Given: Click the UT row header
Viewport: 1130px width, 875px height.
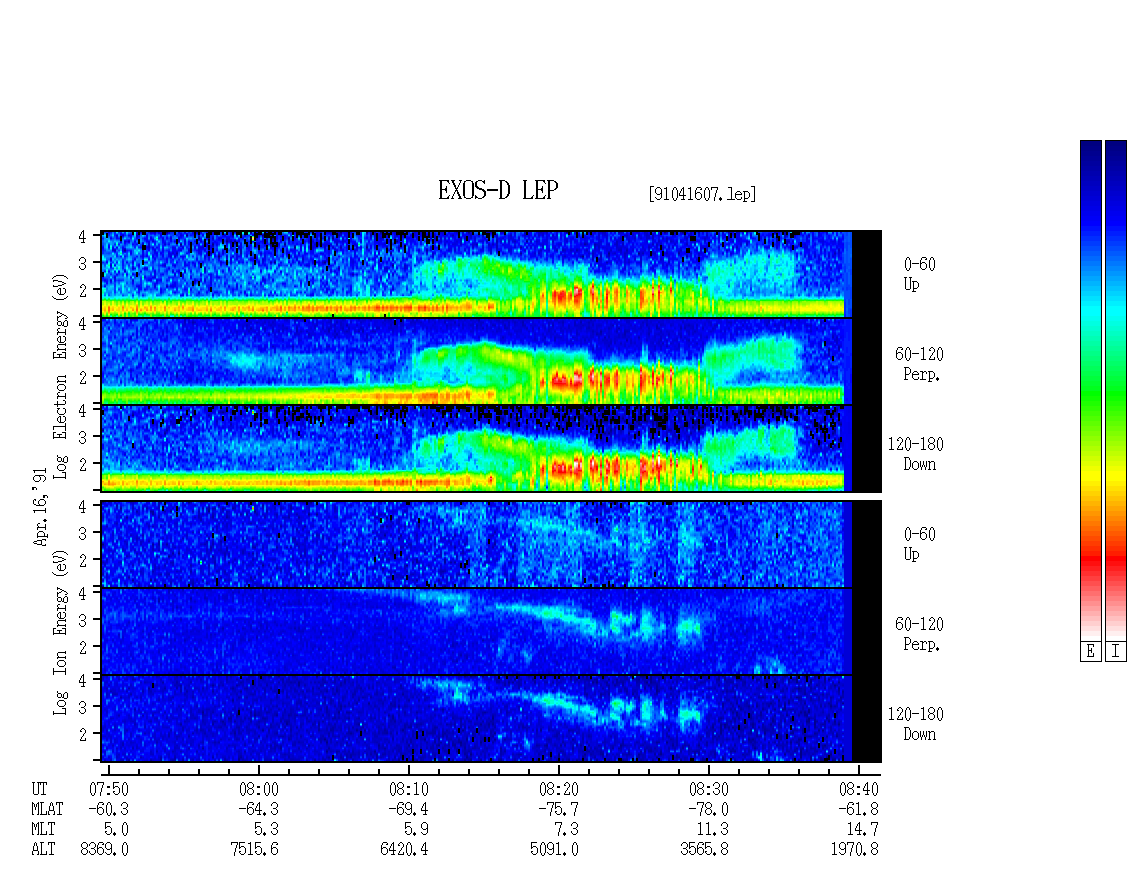Looking at the screenshot, I should coord(39,789).
